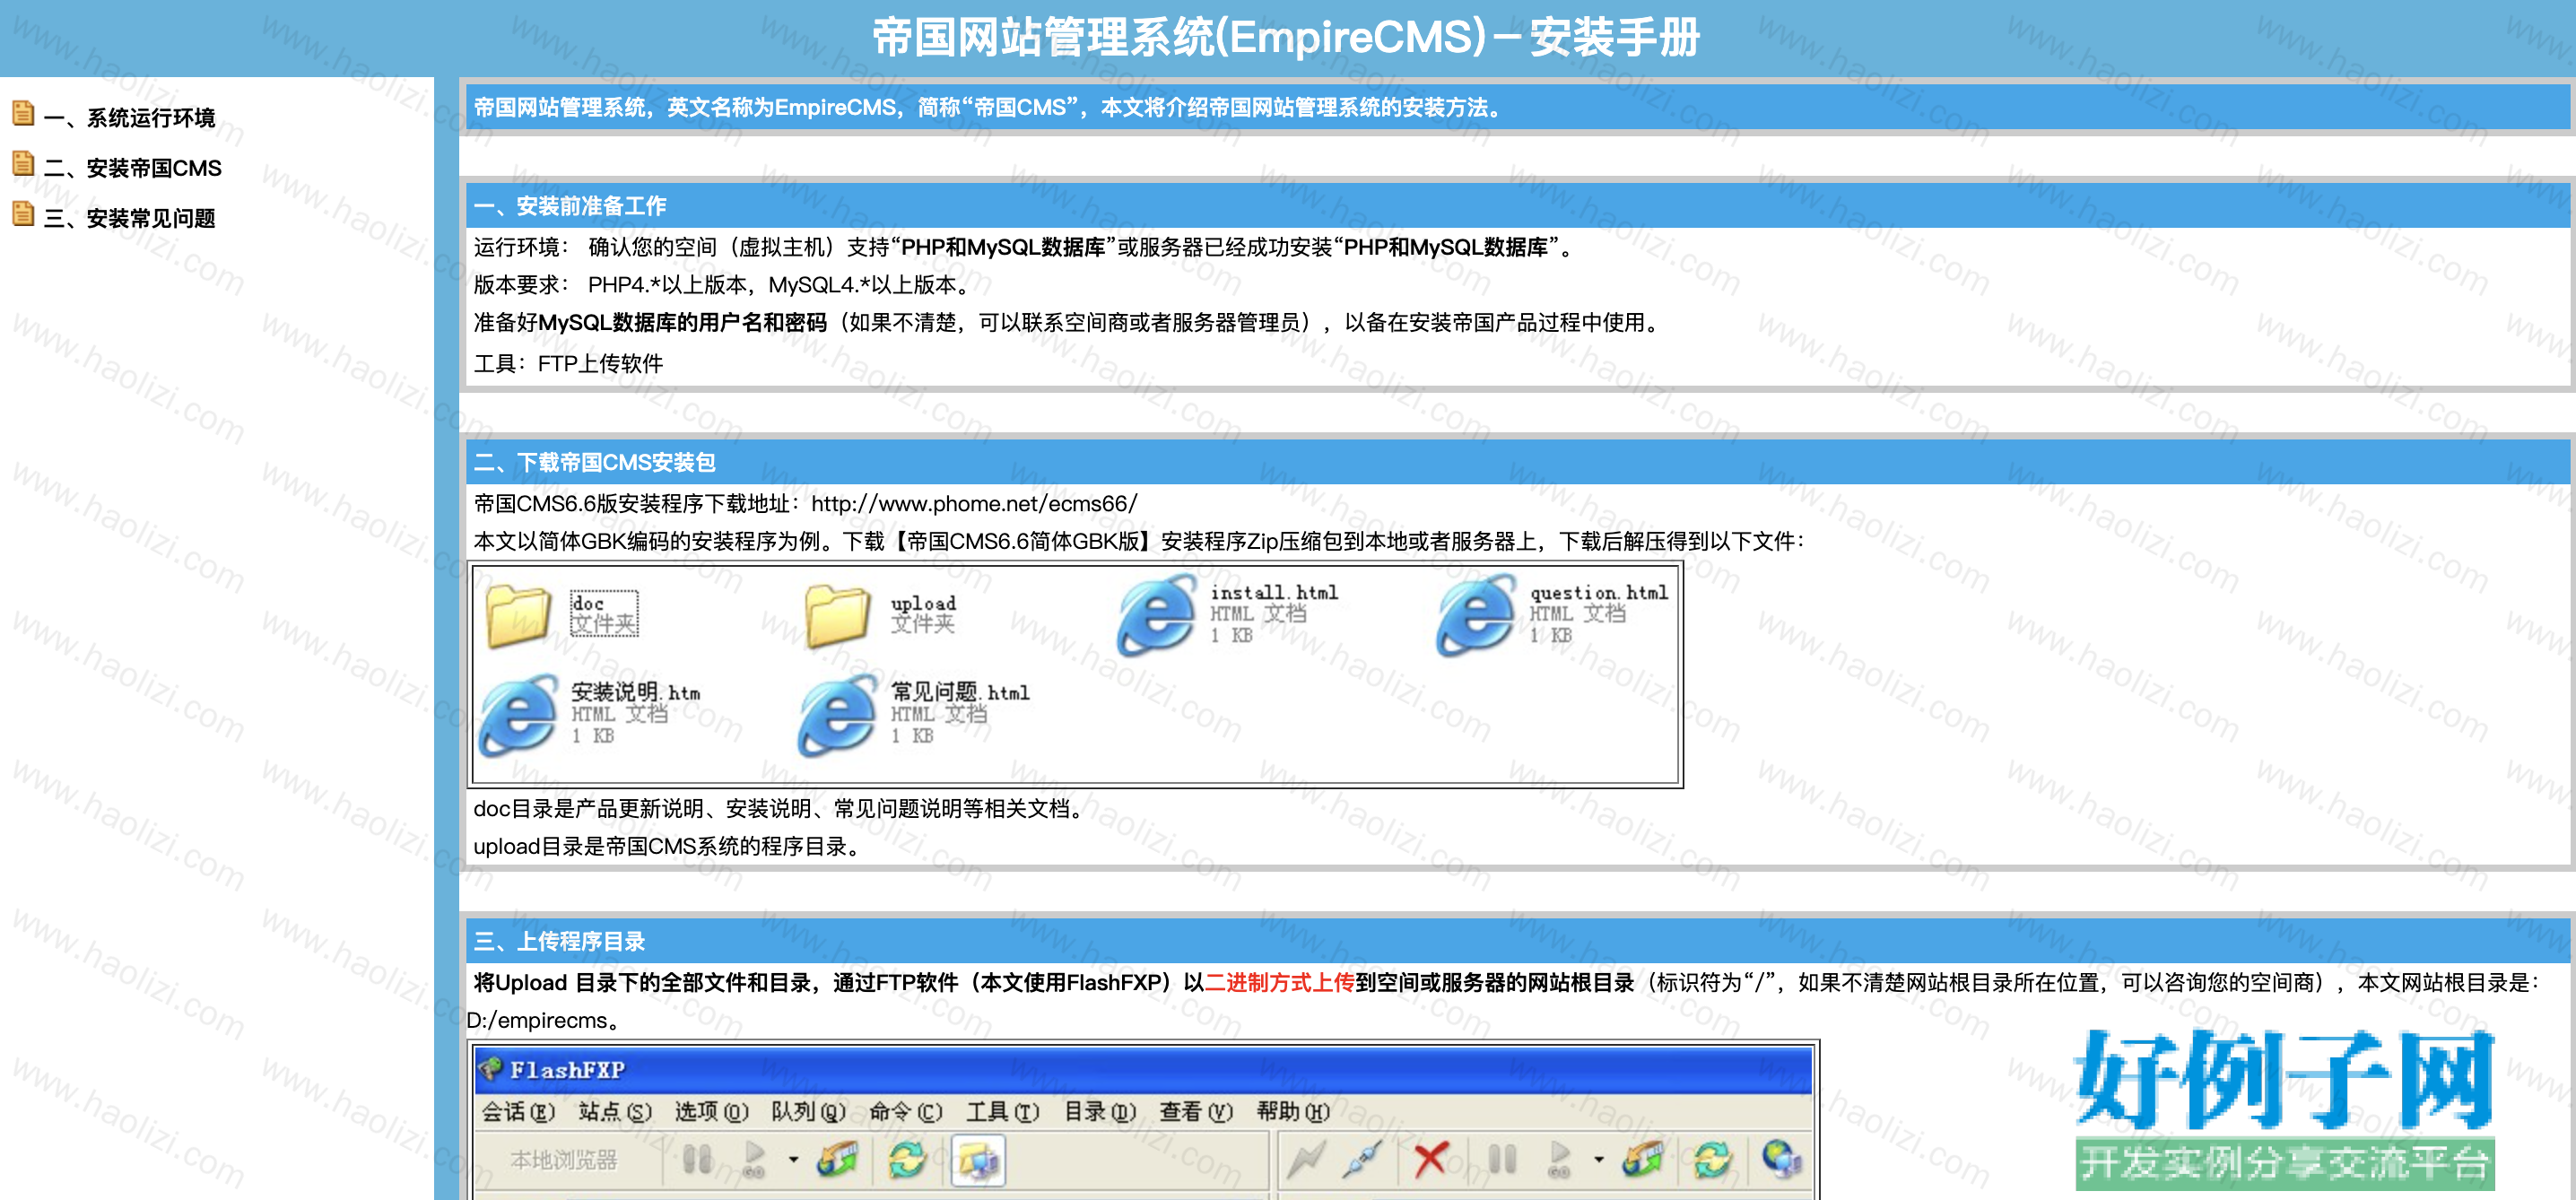This screenshot has width=2576, height=1200.
Task: Open the 帮助(H) menu in FlashFXP
Action: tap(1293, 1112)
